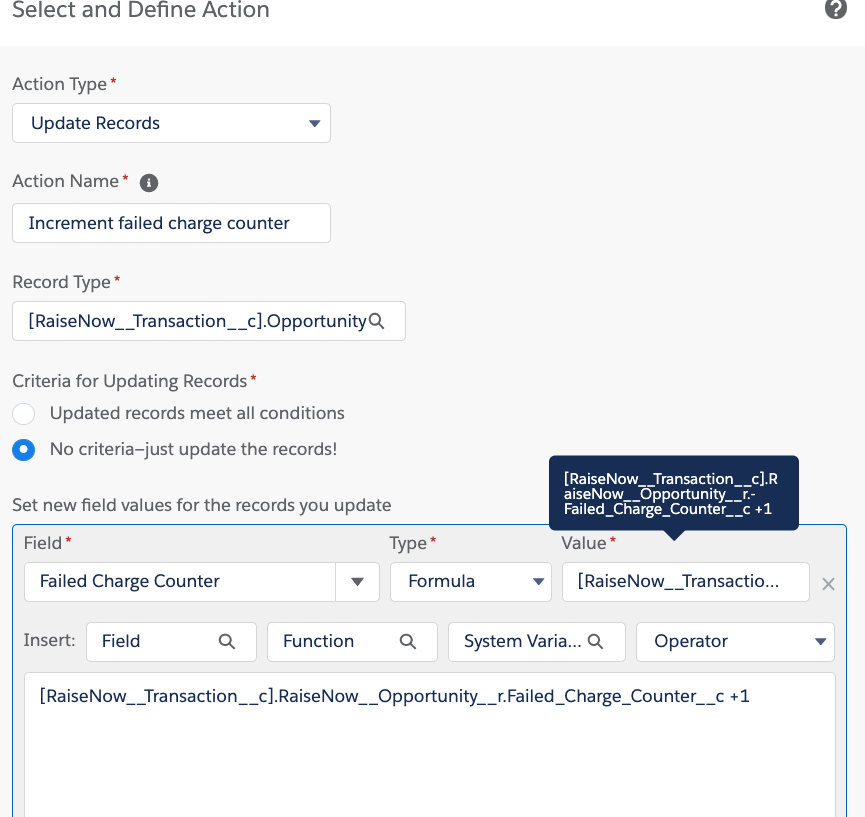
Task: Open the Operator dropdown
Action: [735, 642]
